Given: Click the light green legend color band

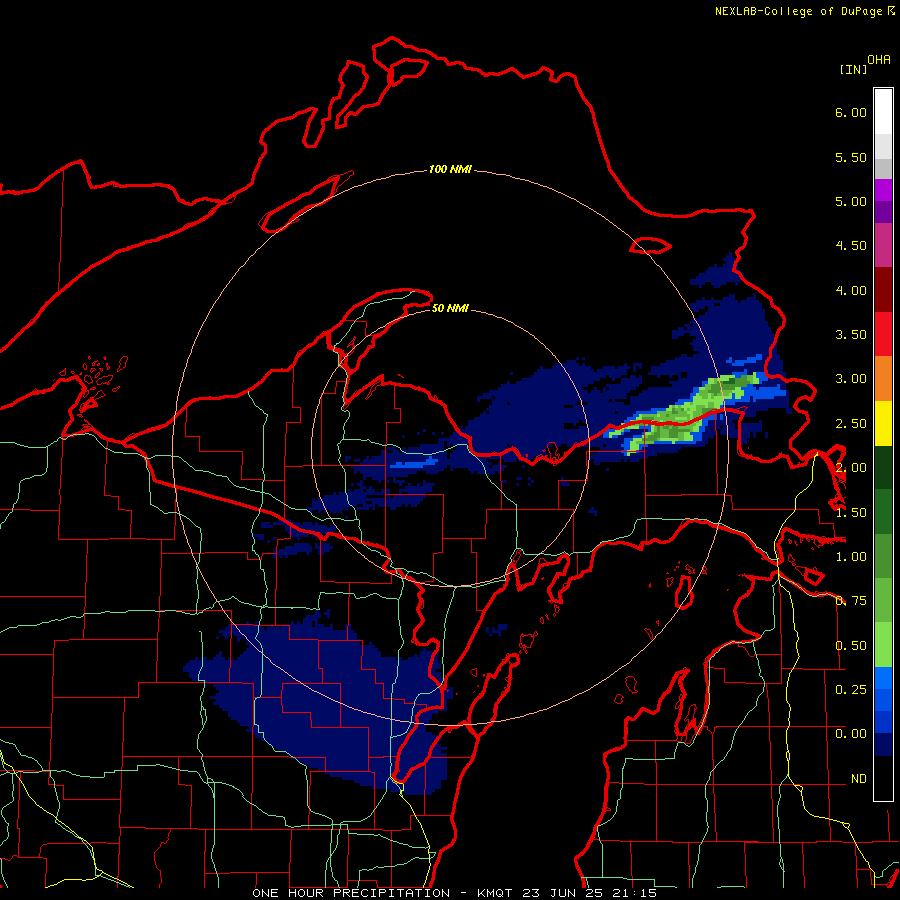Looking at the screenshot, I should [x=883, y=645].
